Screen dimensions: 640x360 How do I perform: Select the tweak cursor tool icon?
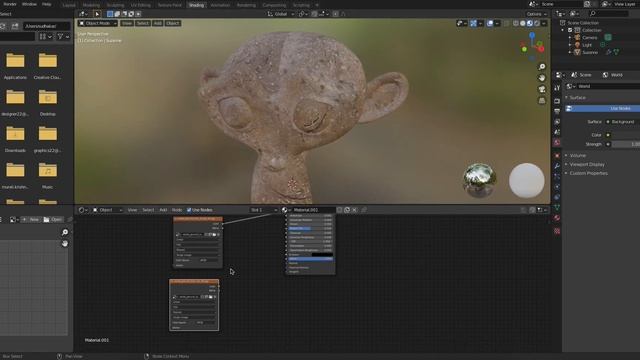coord(97,14)
